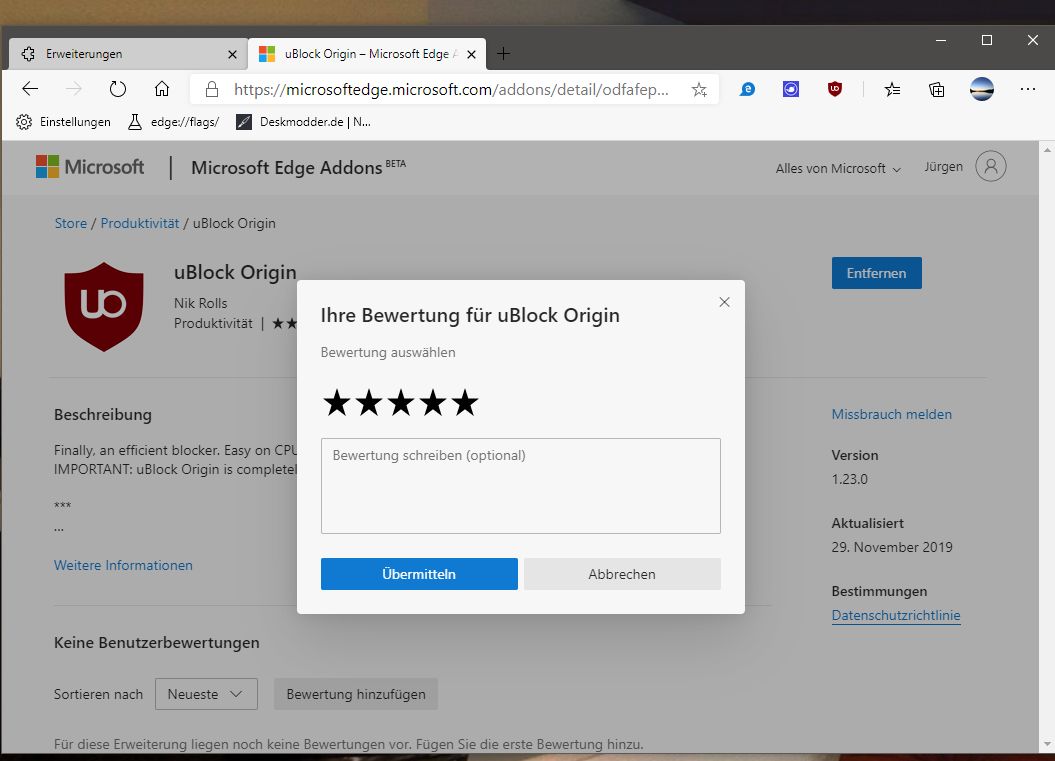Open the Collections icon
This screenshot has width=1055, height=761.
click(x=937, y=89)
